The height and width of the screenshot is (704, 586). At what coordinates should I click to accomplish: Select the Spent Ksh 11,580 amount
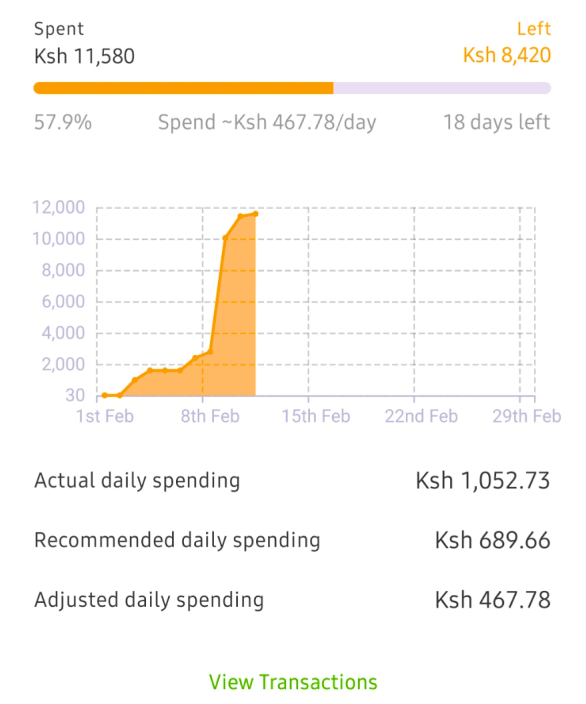click(x=84, y=56)
